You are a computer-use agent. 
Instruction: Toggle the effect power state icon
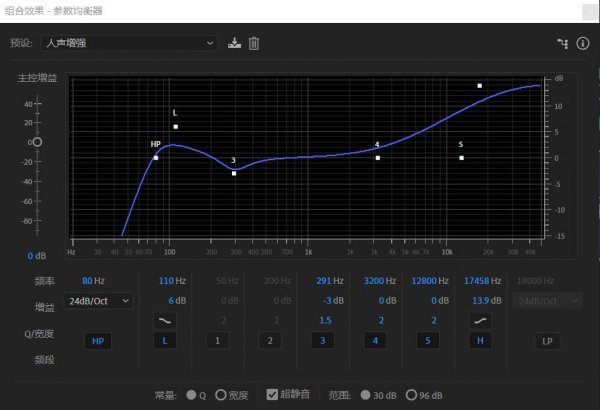(x=583, y=43)
